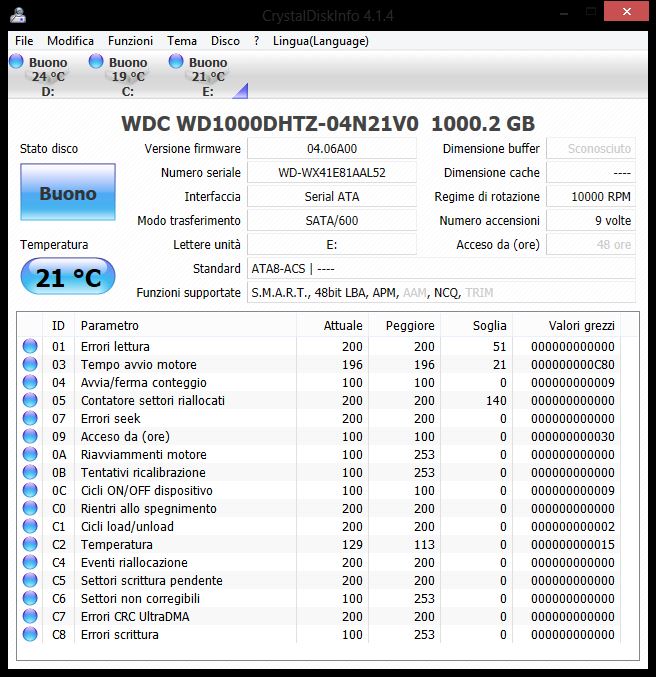Open the Disco menu
The image size is (656, 677).
click(x=225, y=41)
